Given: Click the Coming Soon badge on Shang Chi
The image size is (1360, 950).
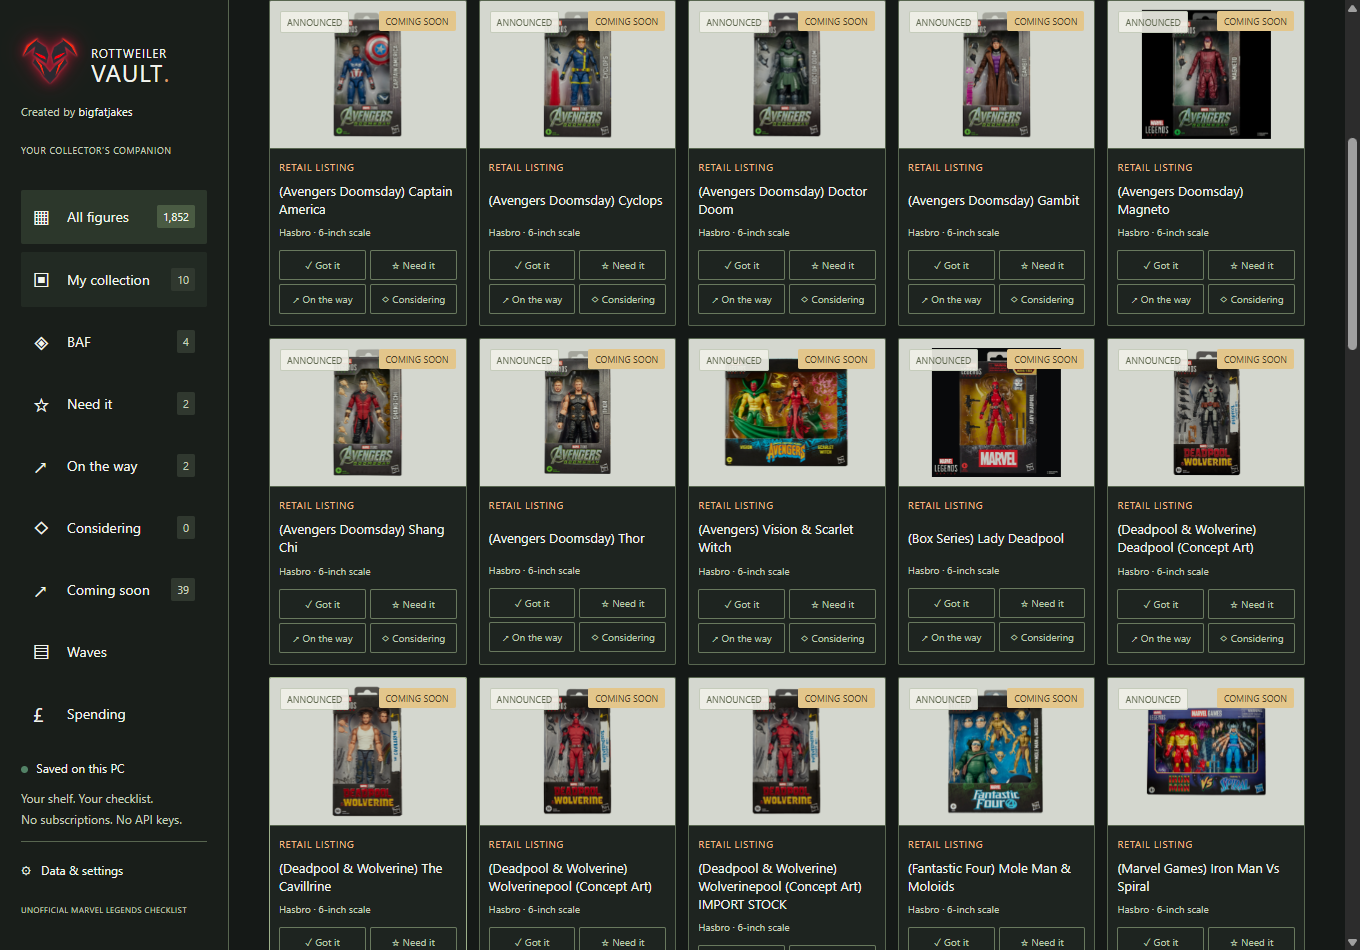Looking at the screenshot, I should (x=417, y=359).
